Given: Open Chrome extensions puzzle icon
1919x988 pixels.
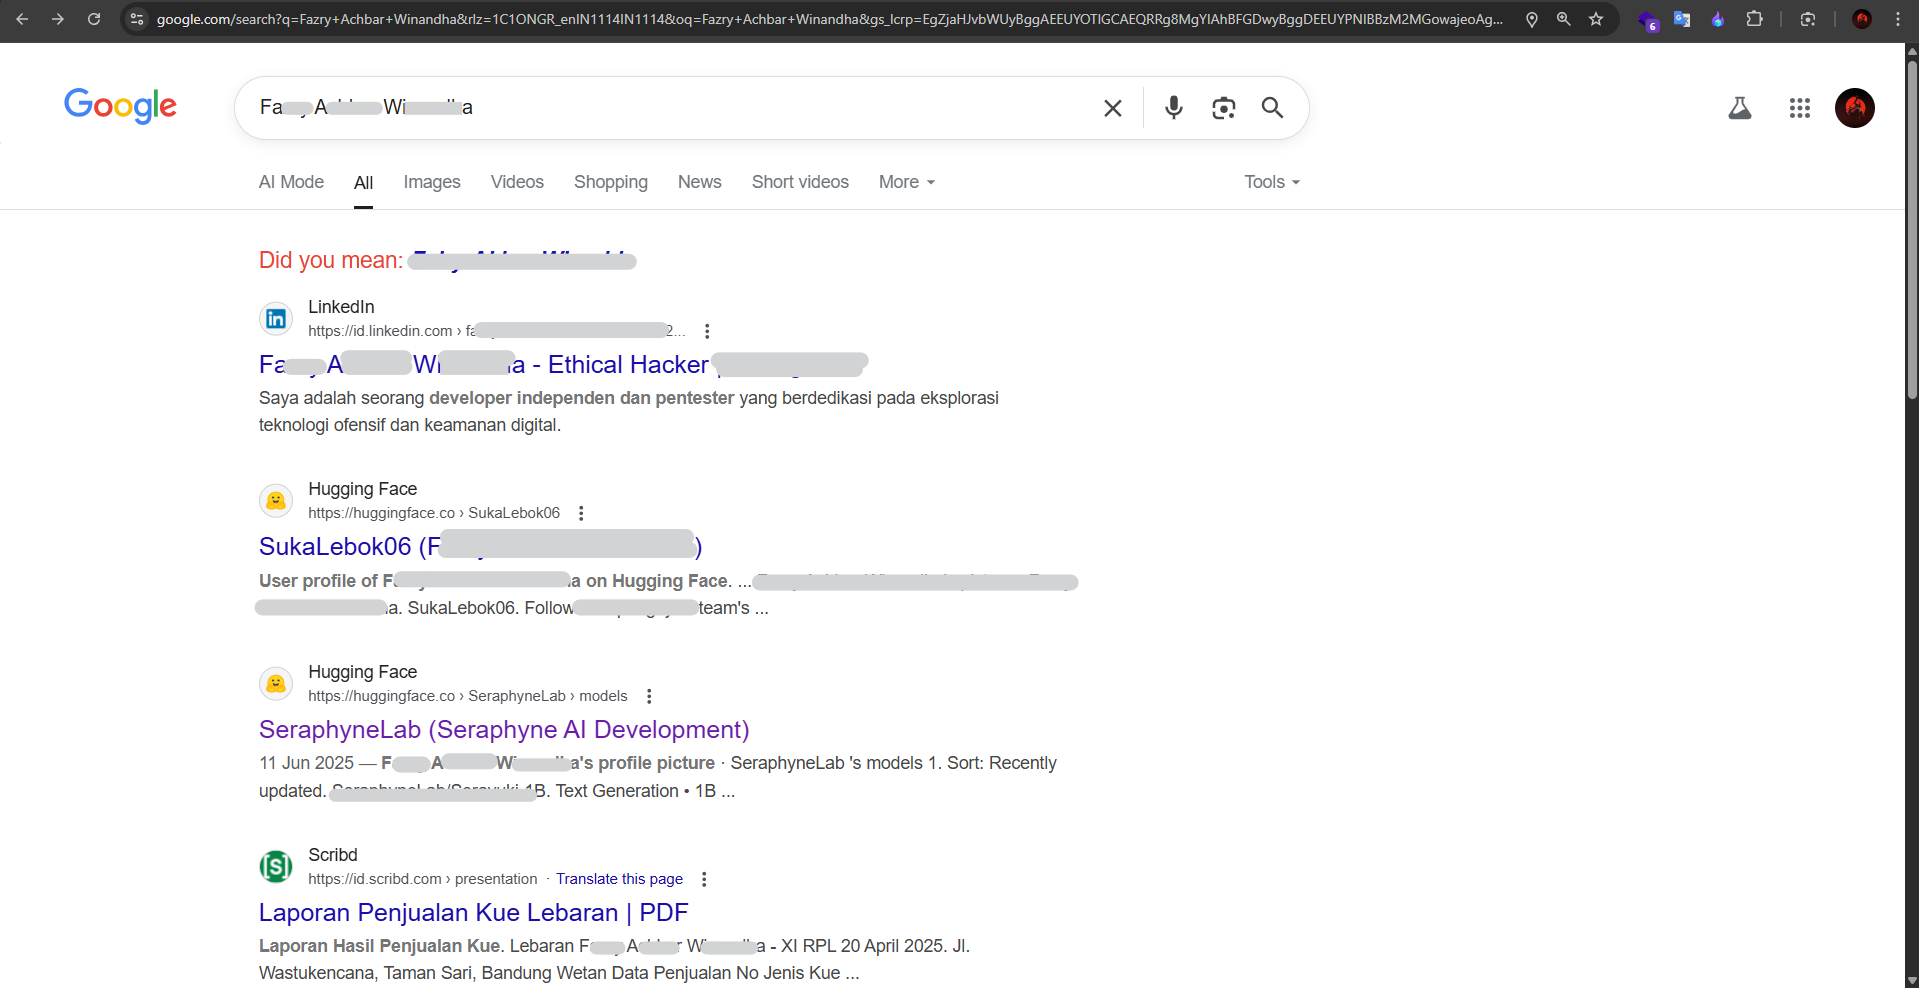Looking at the screenshot, I should pos(1754,19).
